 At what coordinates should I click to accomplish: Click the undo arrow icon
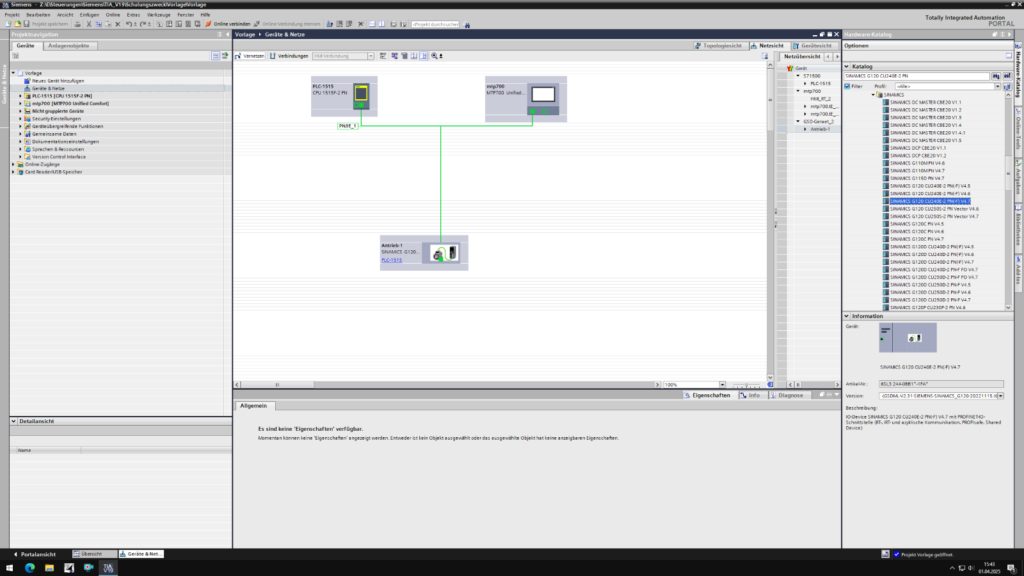point(129,24)
